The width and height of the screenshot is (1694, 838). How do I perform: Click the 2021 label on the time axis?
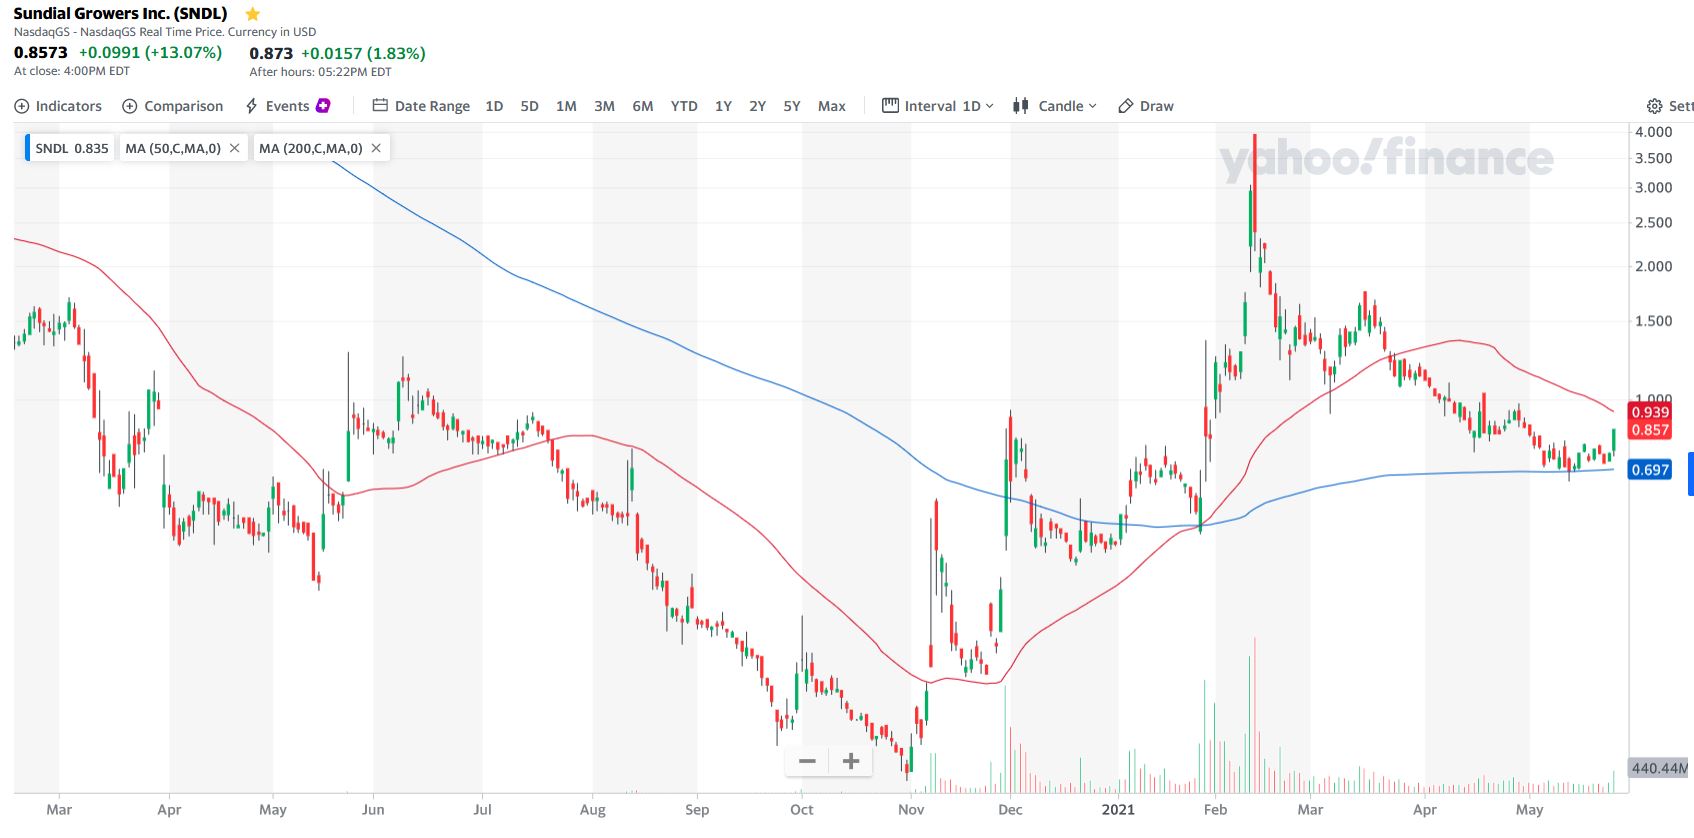(x=1118, y=809)
